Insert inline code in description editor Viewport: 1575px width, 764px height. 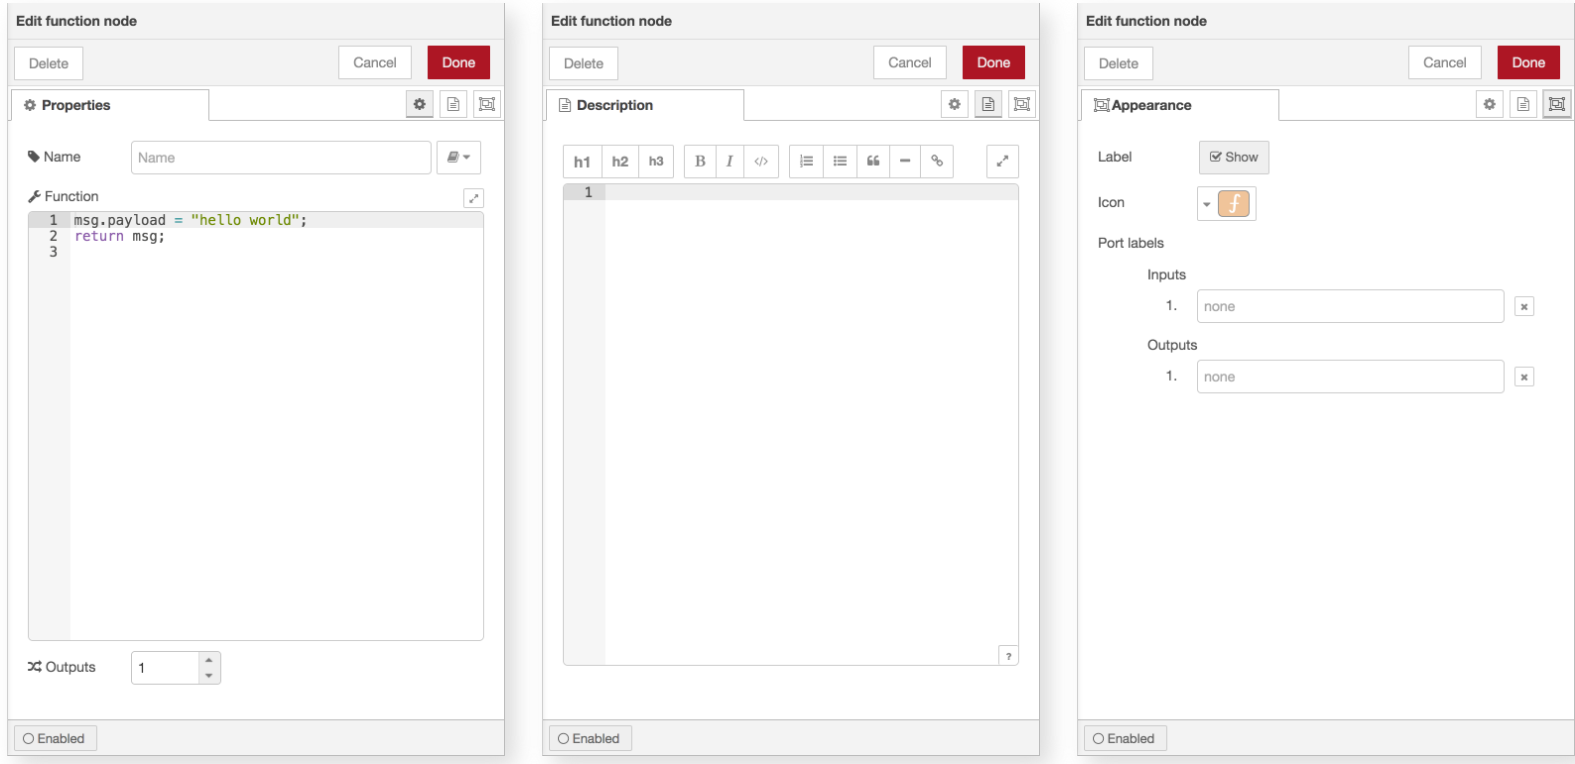coord(761,161)
